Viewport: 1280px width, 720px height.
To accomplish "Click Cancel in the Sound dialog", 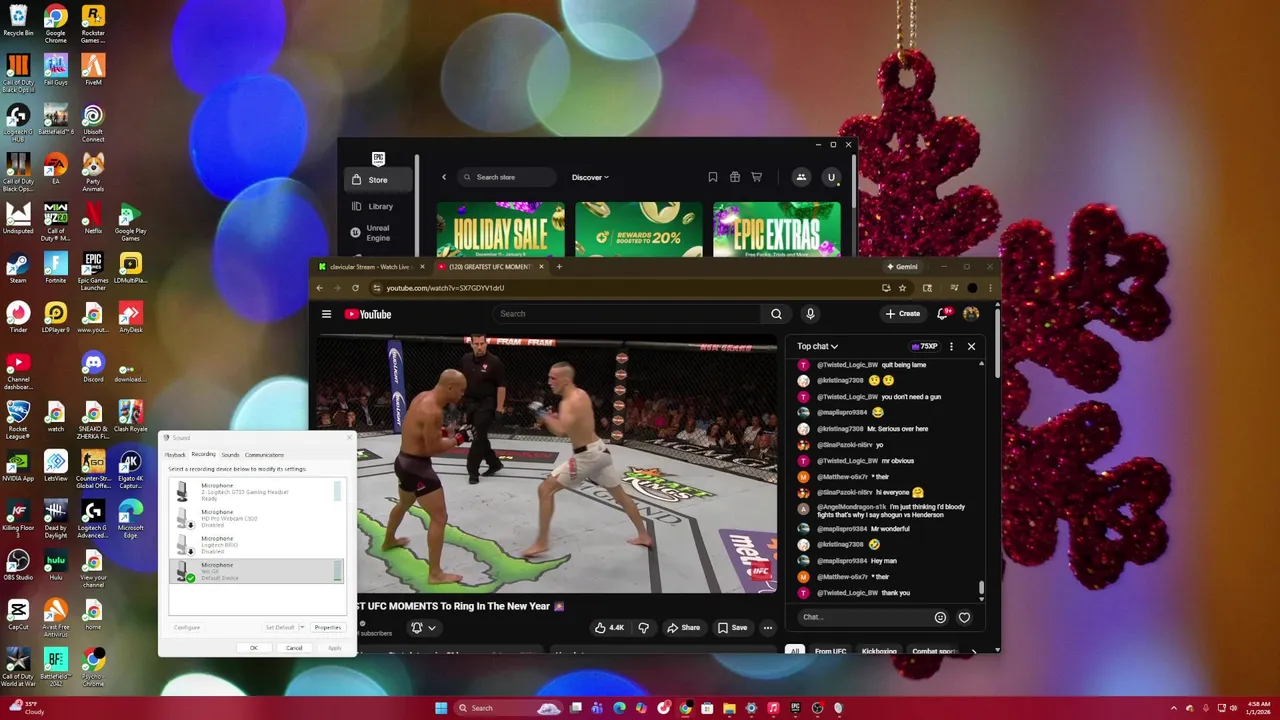I will point(294,648).
